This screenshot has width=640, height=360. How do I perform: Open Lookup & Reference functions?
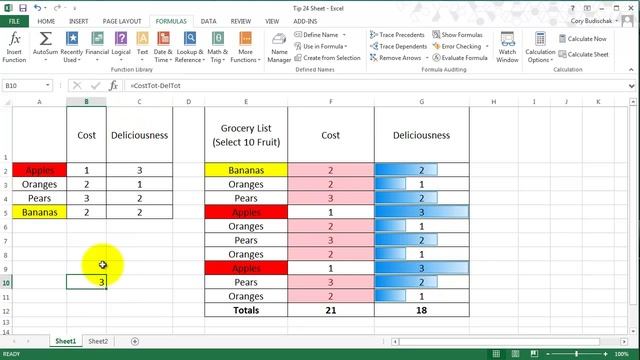[x=190, y=47]
